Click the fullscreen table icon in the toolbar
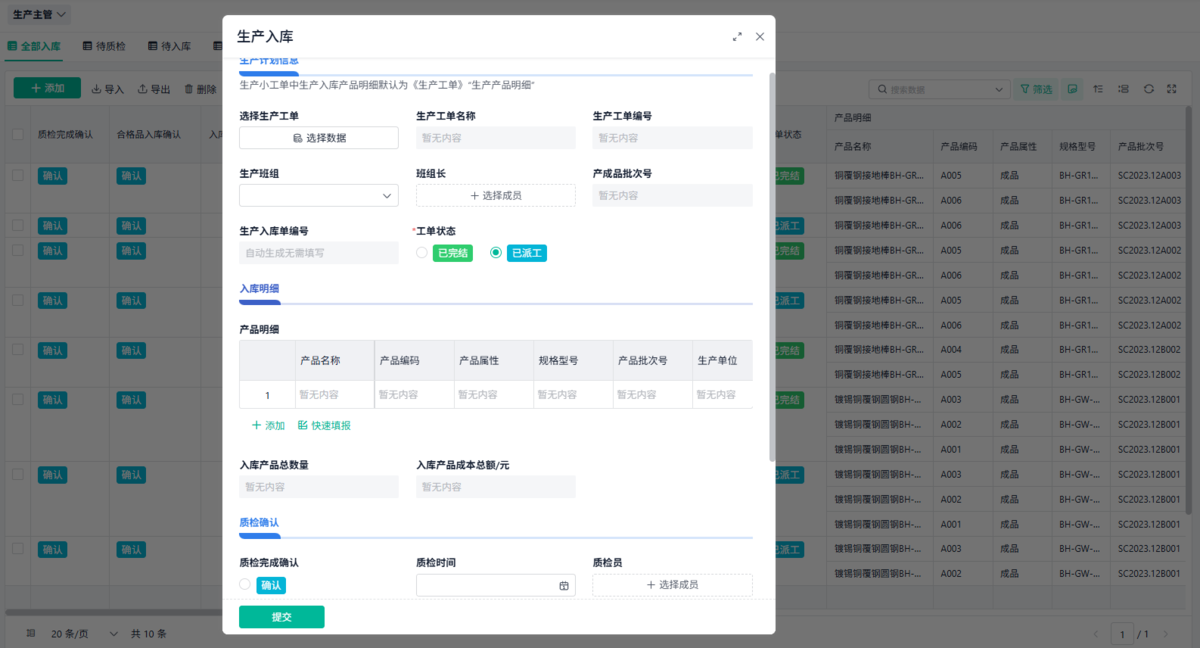The height and width of the screenshot is (648, 1200). tap(1174, 89)
